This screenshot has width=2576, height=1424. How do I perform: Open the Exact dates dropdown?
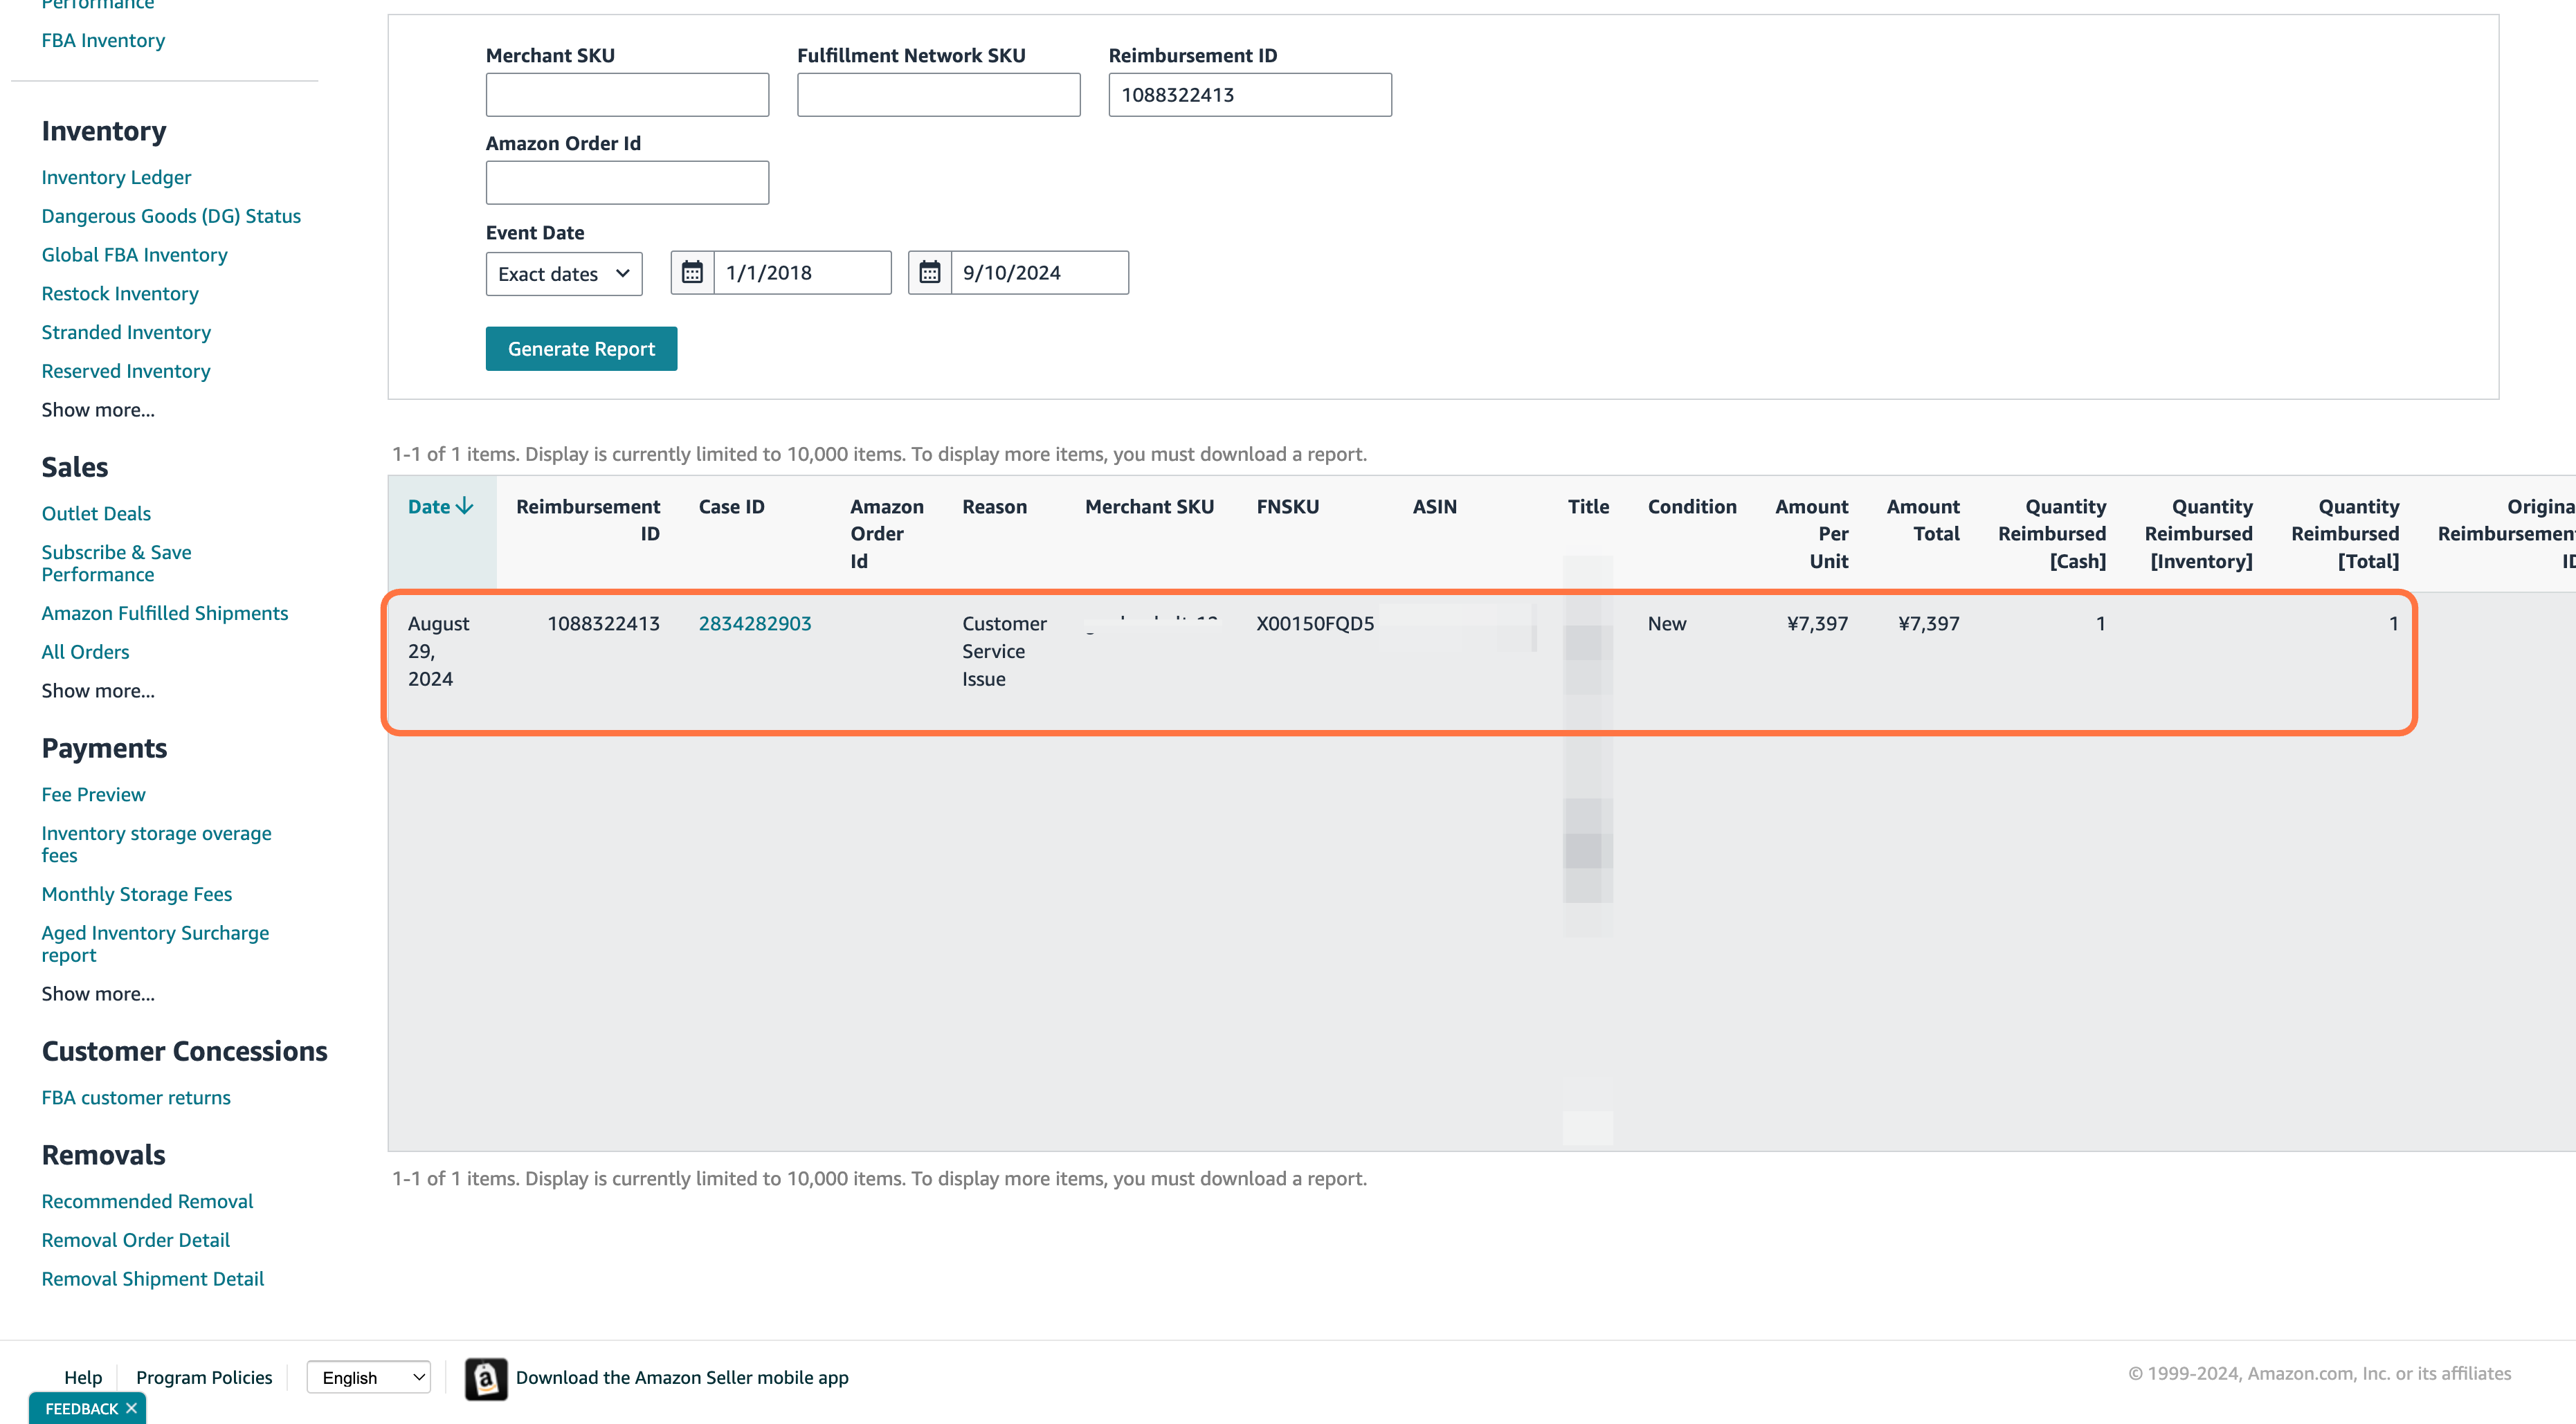(564, 273)
